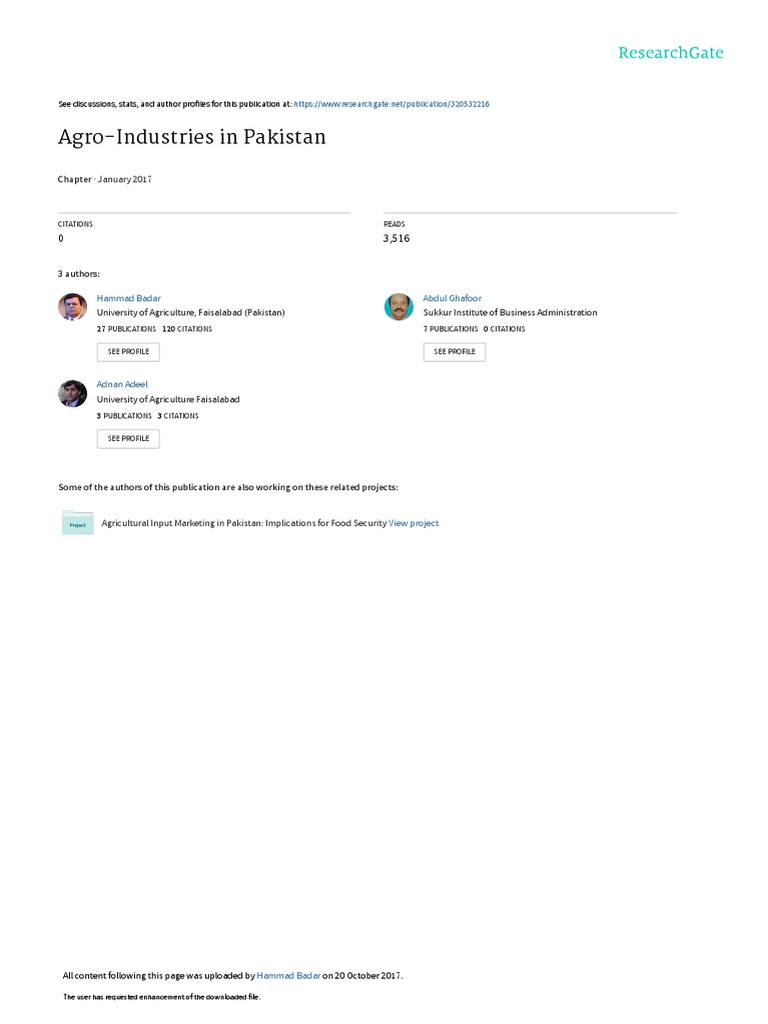Click Adnan Adeel's profile photo
This screenshot has width=768, height=1024.
(x=73, y=394)
